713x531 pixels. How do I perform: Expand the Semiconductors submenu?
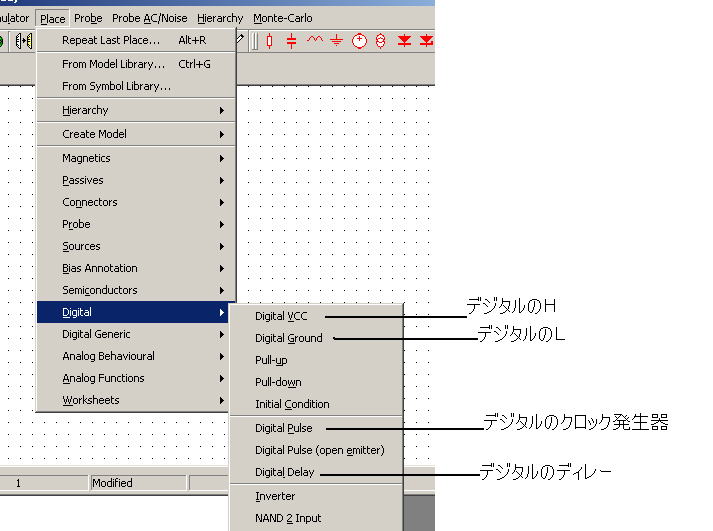136,290
